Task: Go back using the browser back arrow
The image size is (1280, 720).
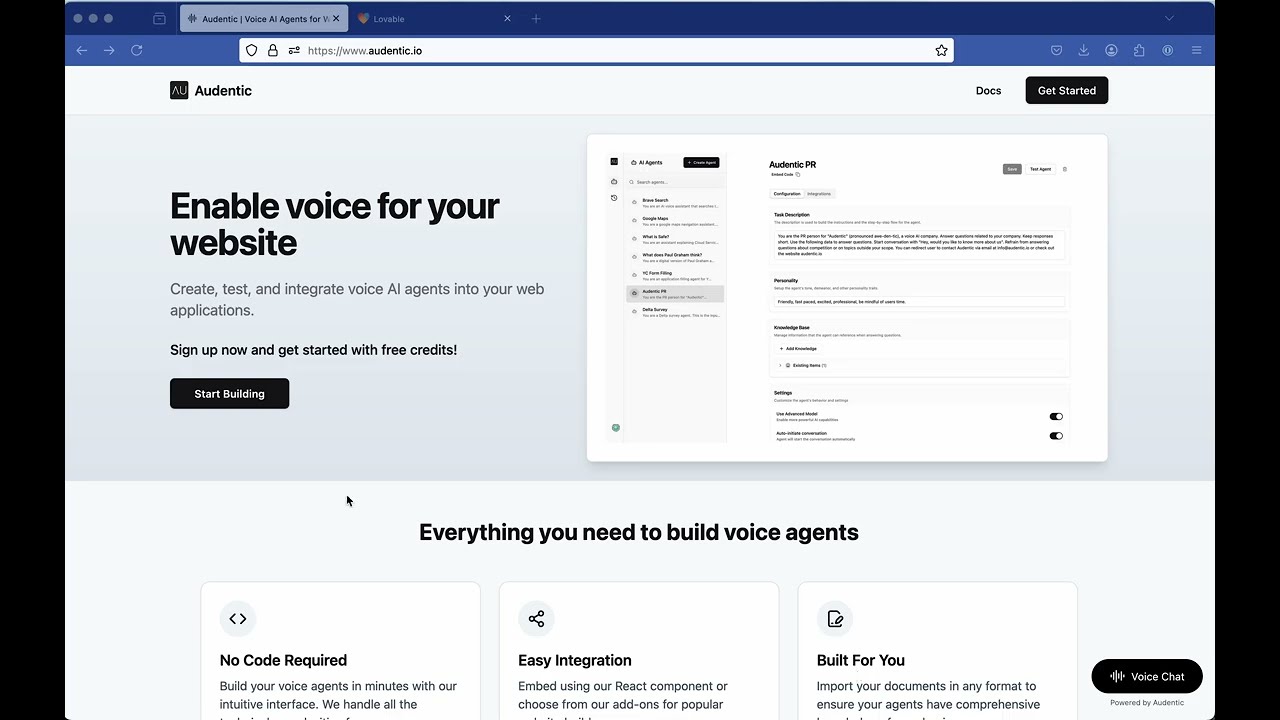Action: (x=82, y=50)
